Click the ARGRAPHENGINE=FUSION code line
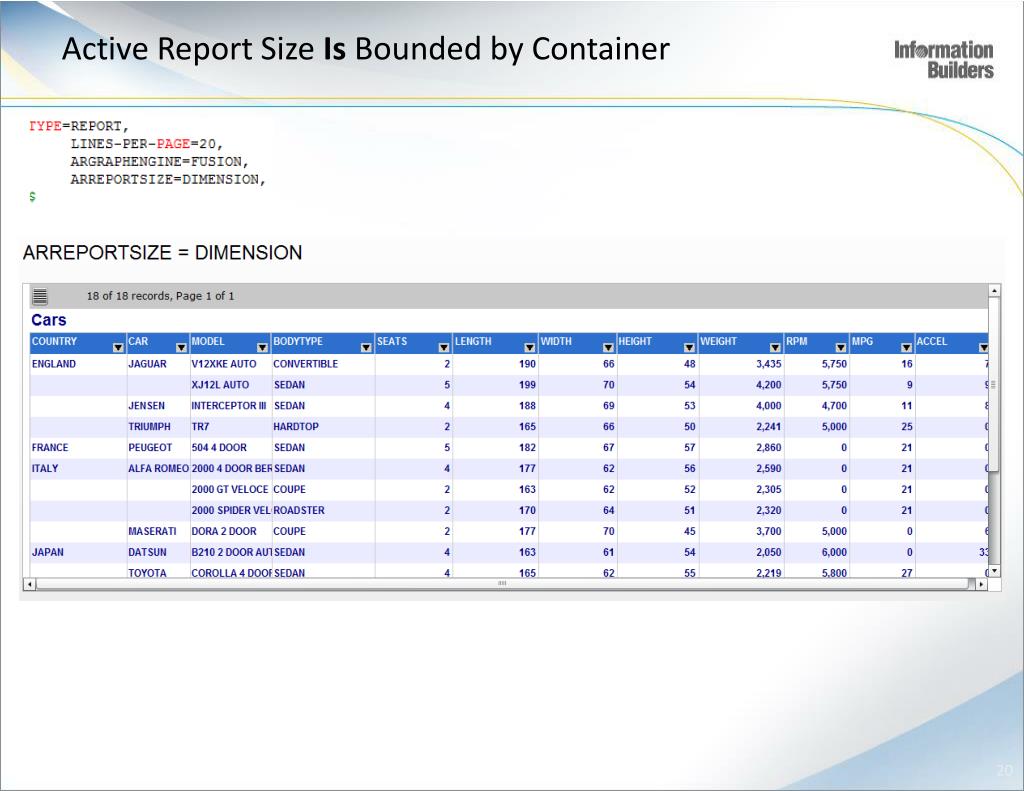 click(159, 161)
